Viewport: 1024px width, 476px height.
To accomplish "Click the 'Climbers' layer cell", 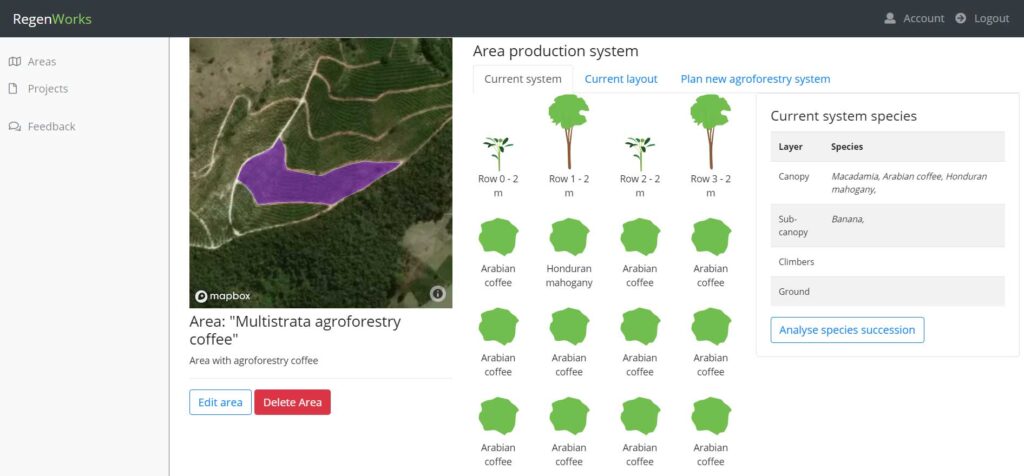I will (796, 262).
